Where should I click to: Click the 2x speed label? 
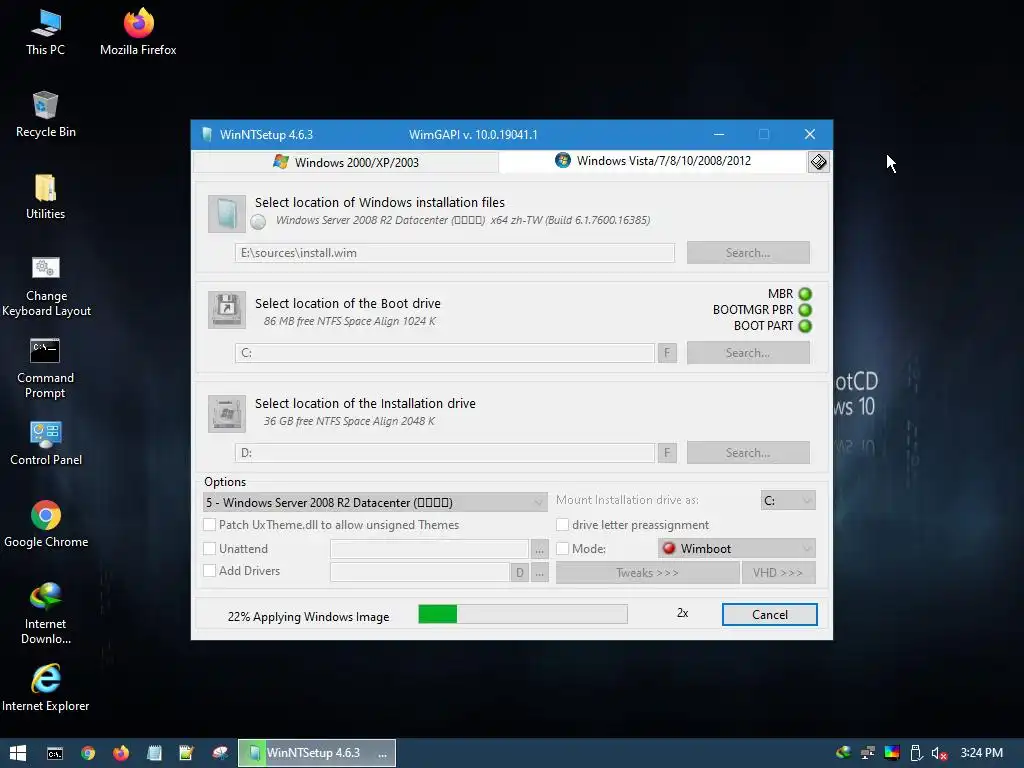[x=682, y=613]
